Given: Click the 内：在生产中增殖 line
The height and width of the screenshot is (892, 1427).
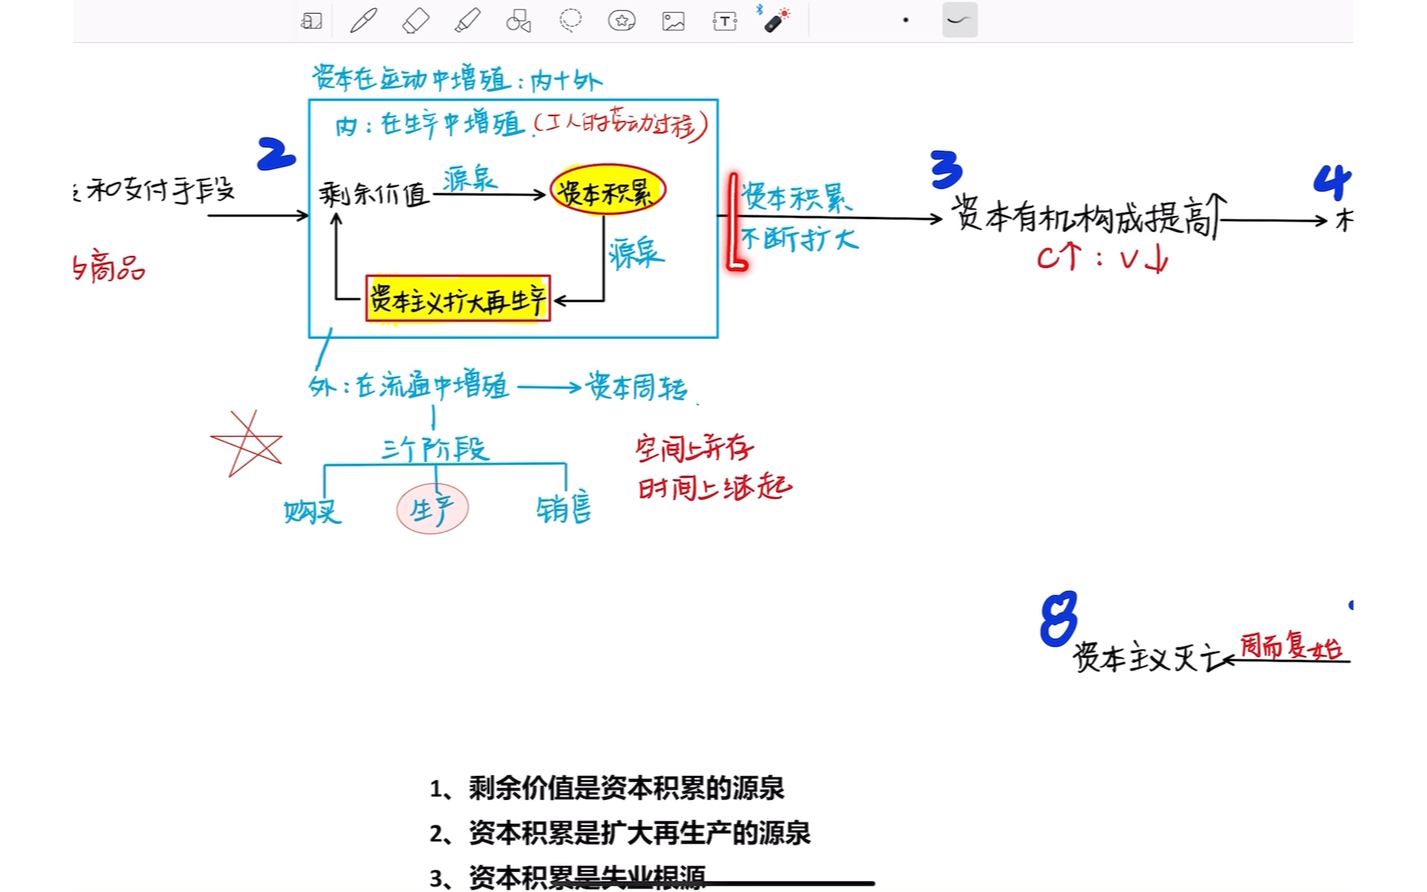Looking at the screenshot, I should [x=430, y=124].
